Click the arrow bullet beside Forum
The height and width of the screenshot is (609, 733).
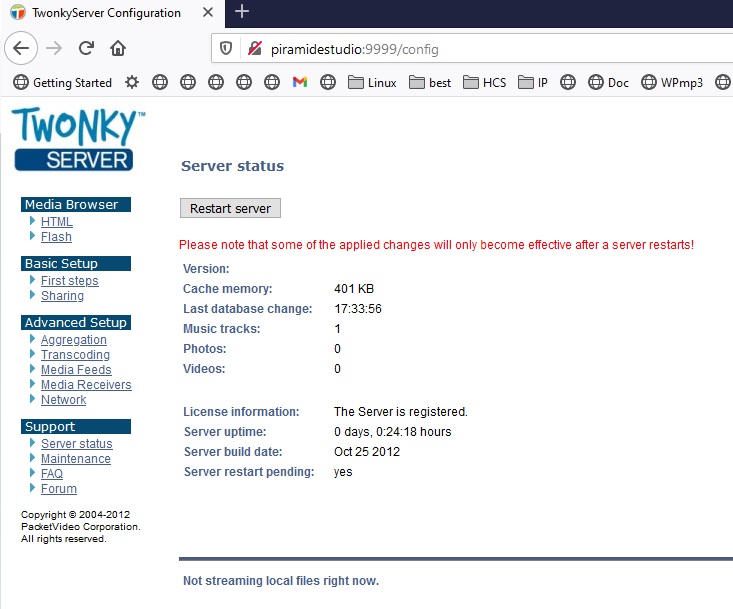pos(32,487)
